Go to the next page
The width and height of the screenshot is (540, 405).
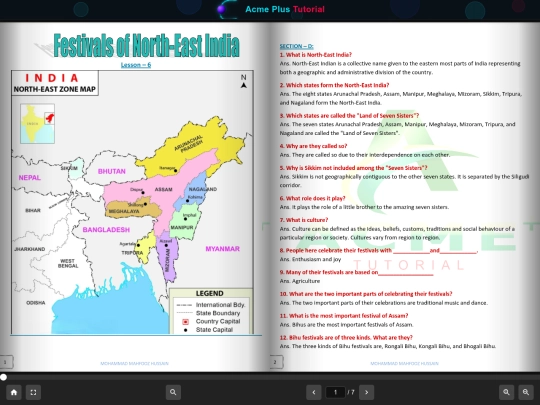coord(366,392)
